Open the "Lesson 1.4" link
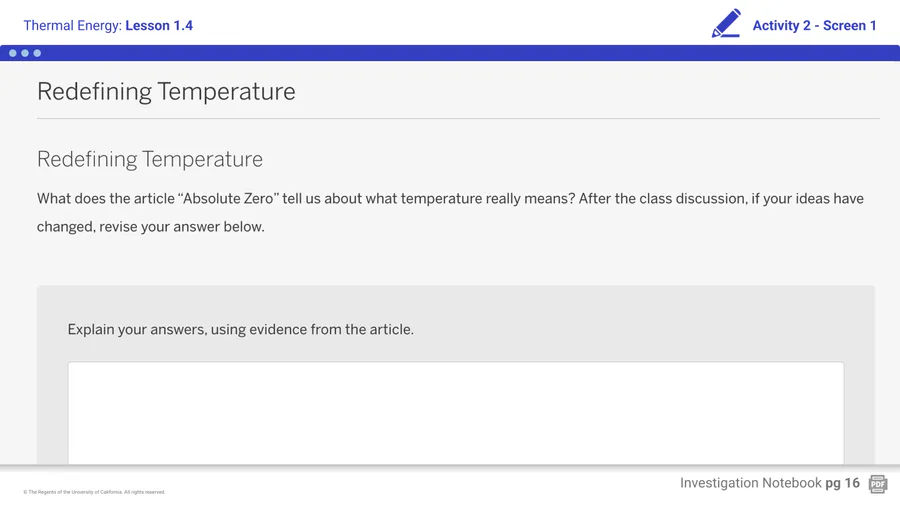Image resolution: width=900 pixels, height=506 pixels. pos(159,25)
